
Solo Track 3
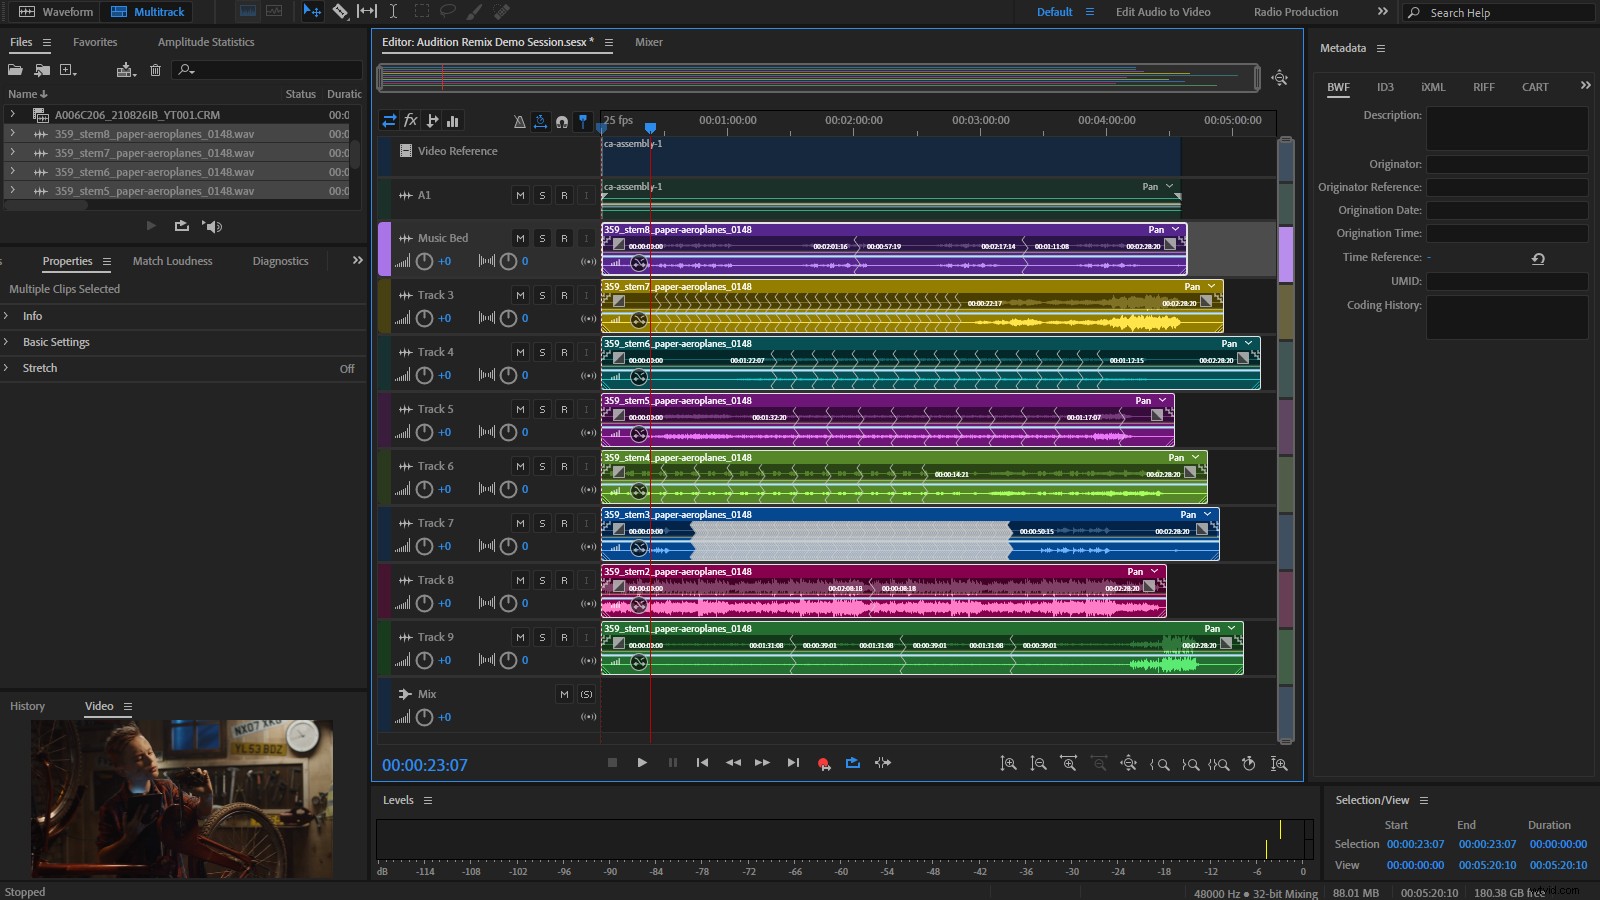[543, 295]
